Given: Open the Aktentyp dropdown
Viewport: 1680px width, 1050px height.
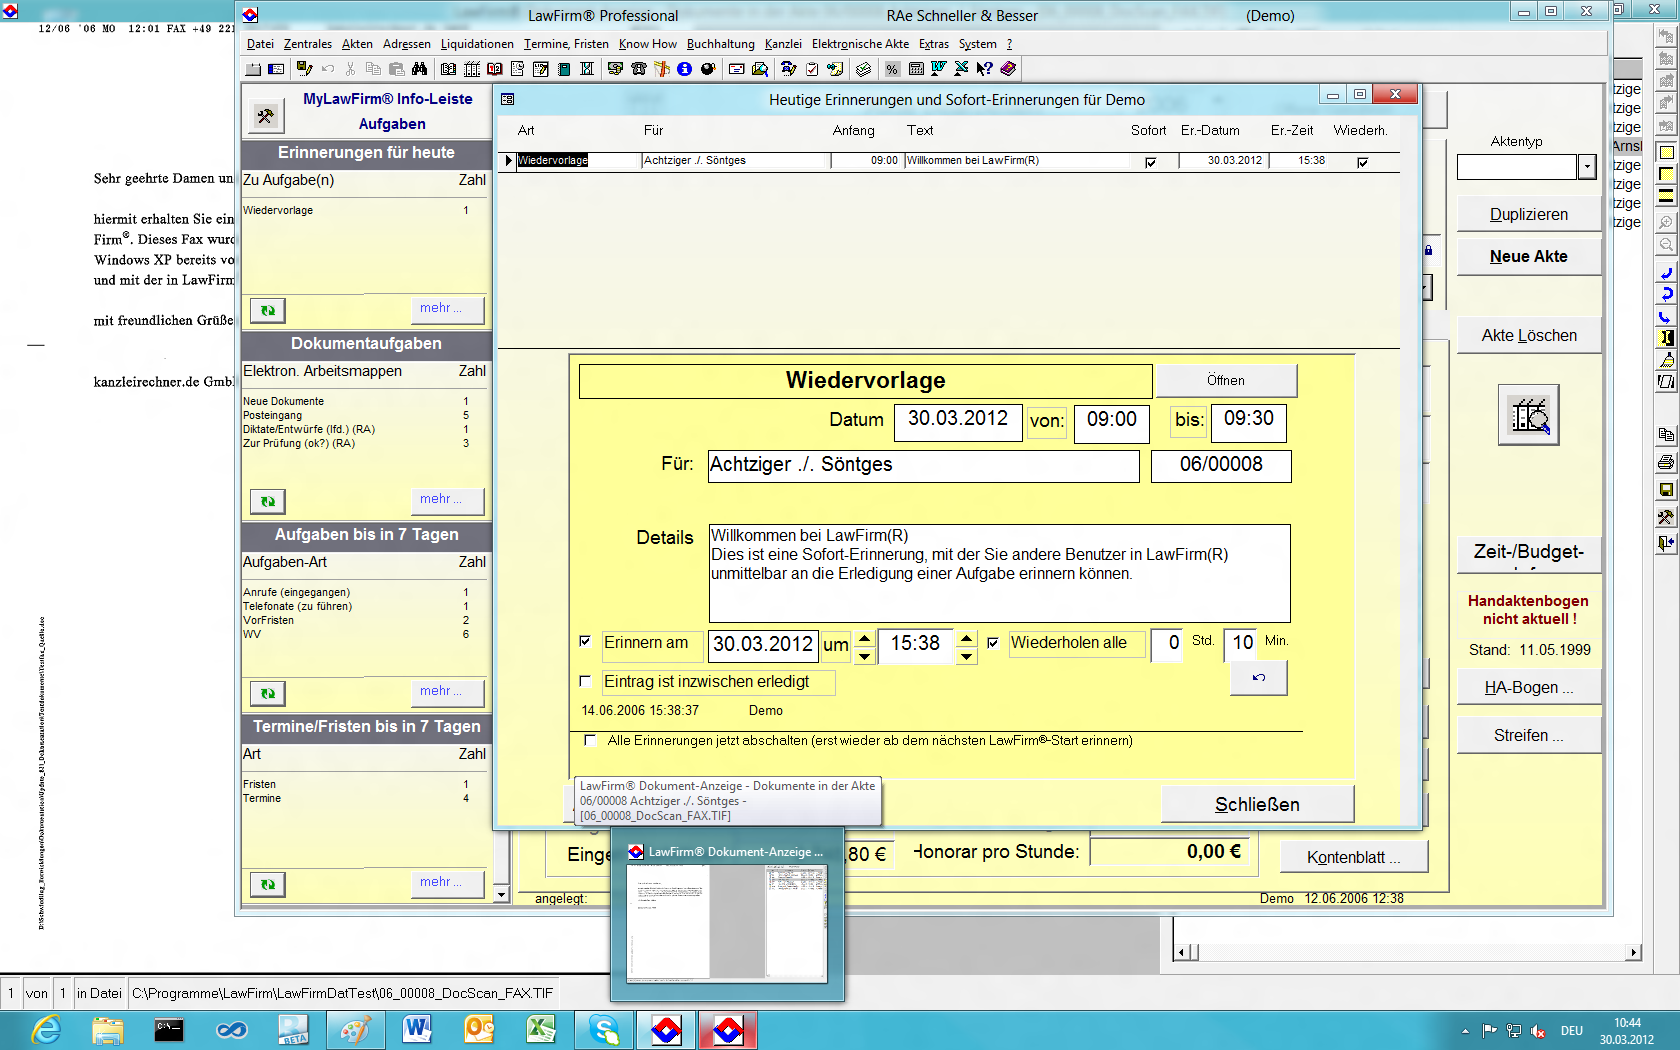Looking at the screenshot, I should pos(1587,167).
